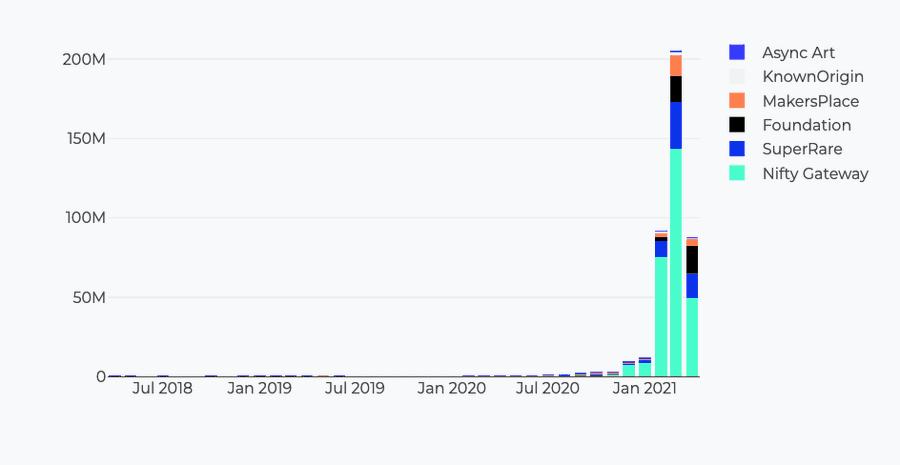
Task: Click the black Foundation legend swatch
Action: (737, 125)
